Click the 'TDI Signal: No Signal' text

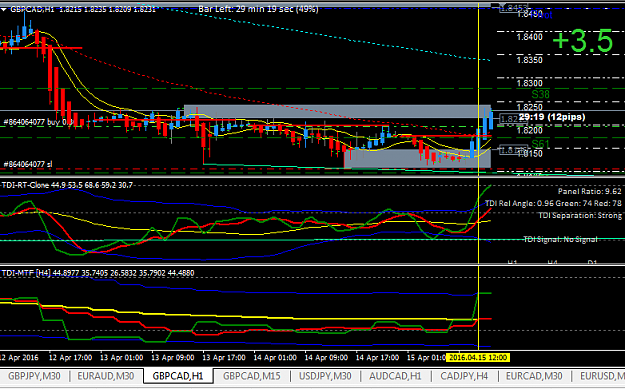coord(560,239)
